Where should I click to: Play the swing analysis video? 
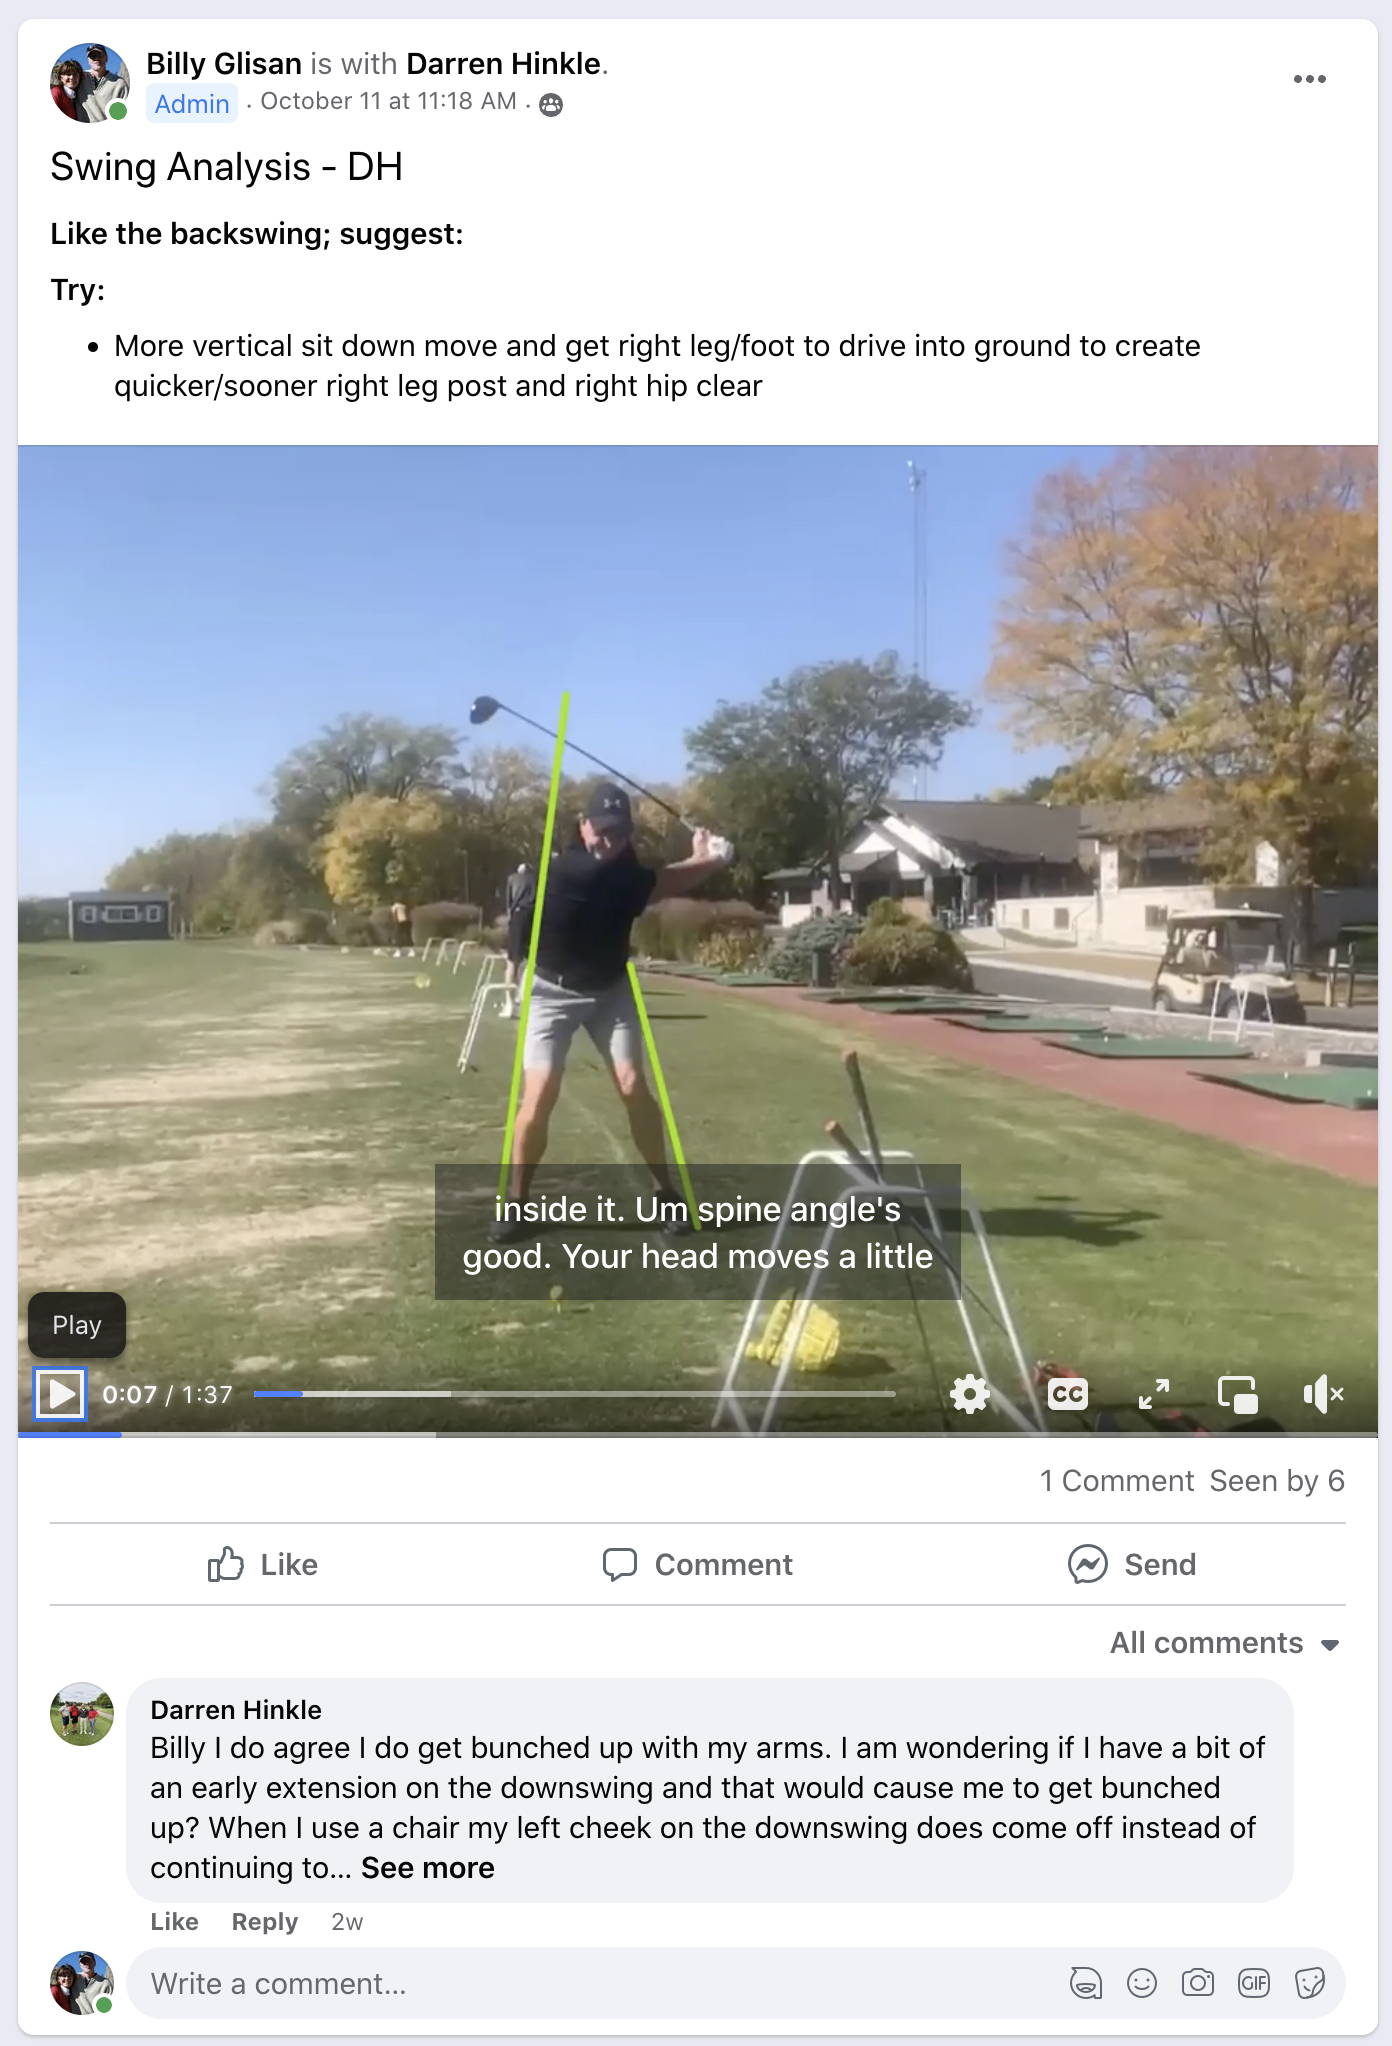(x=60, y=1393)
